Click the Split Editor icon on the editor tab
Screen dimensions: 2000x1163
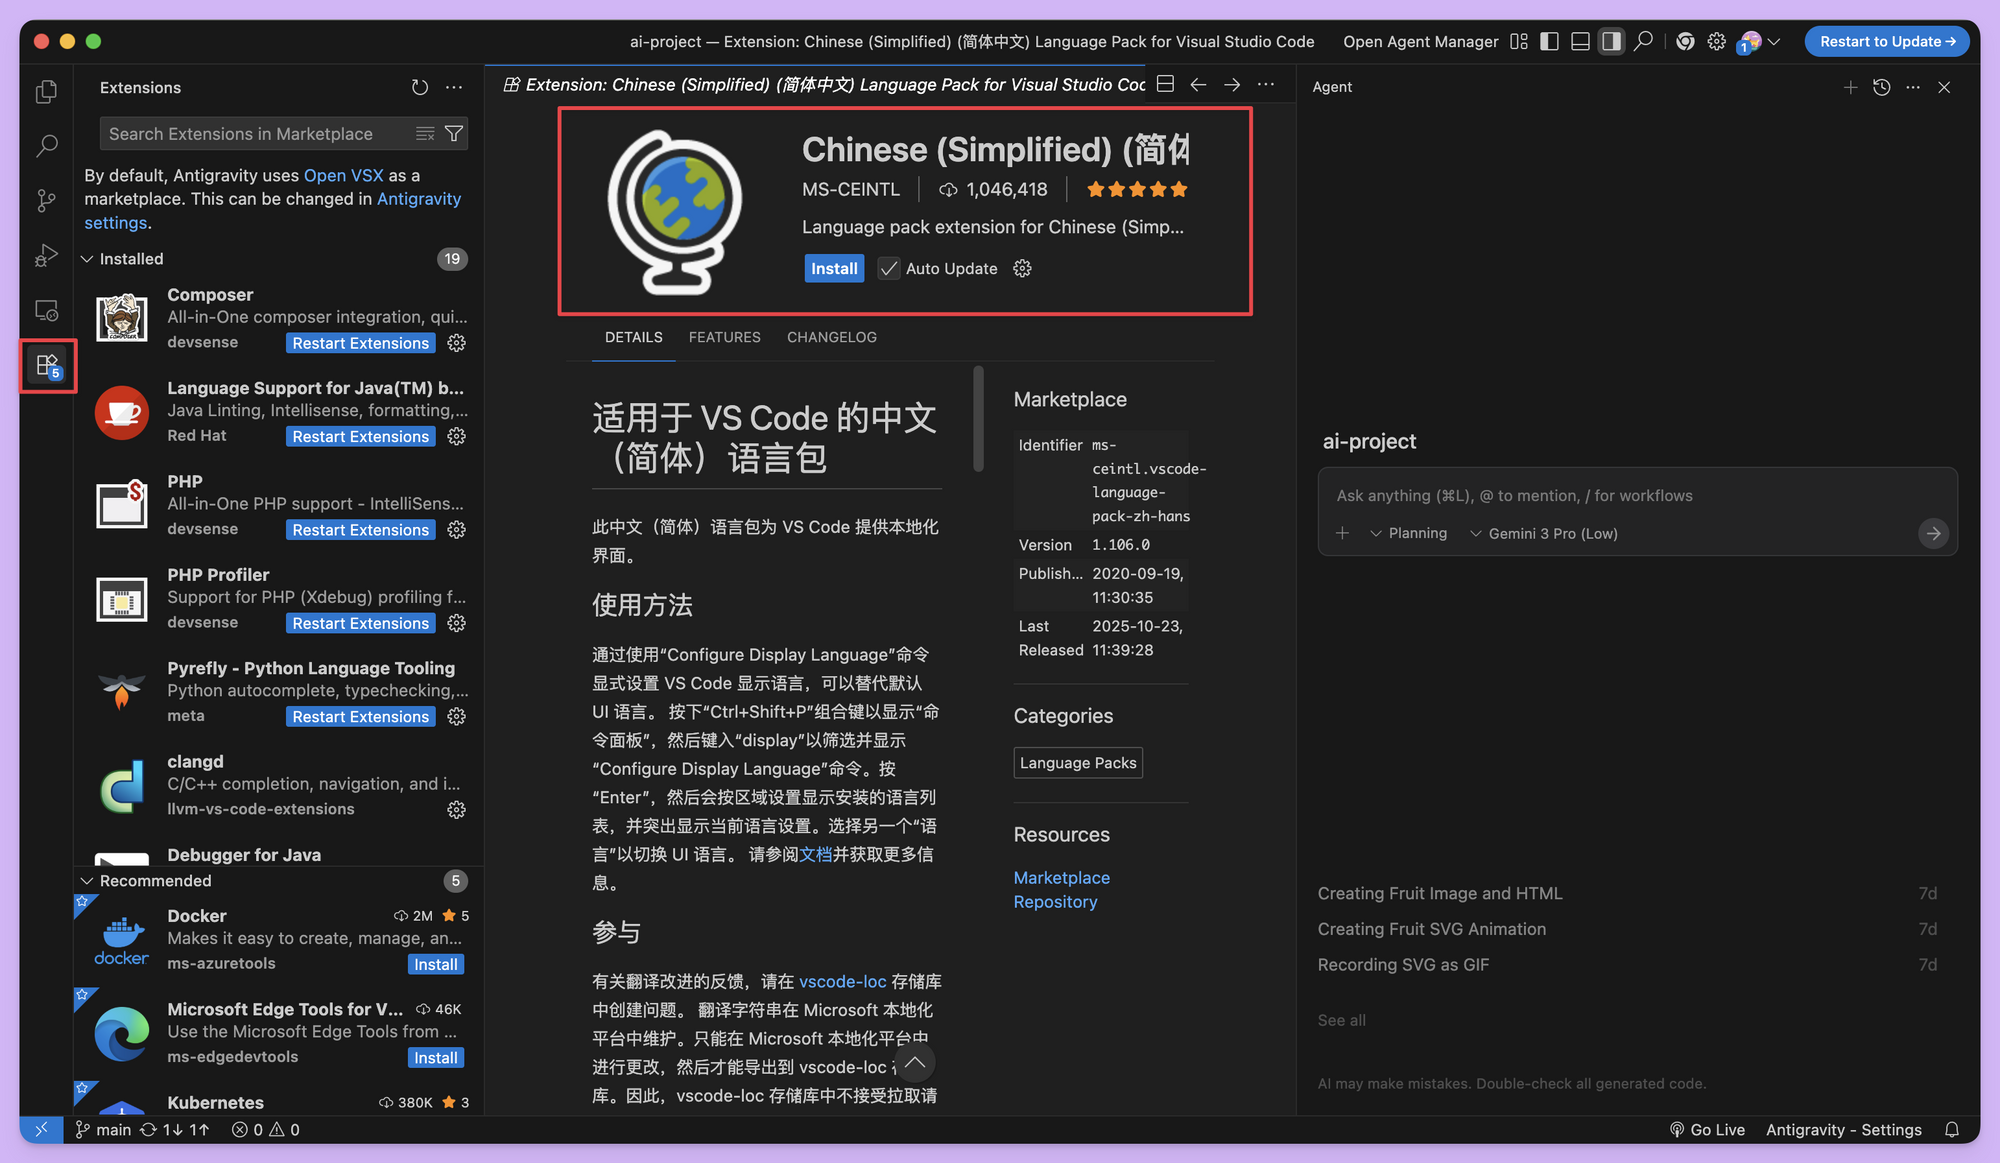click(1164, 84)
